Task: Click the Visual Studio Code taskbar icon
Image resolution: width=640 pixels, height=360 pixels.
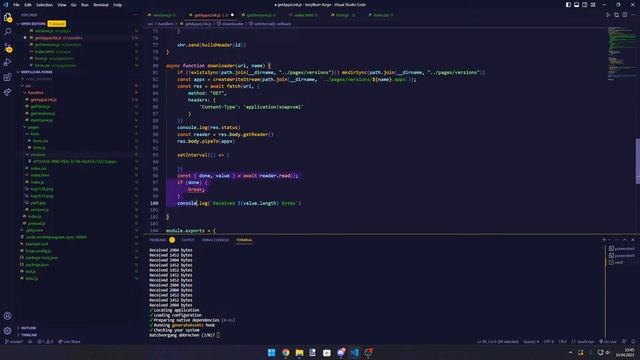Action: click(354, 353)
